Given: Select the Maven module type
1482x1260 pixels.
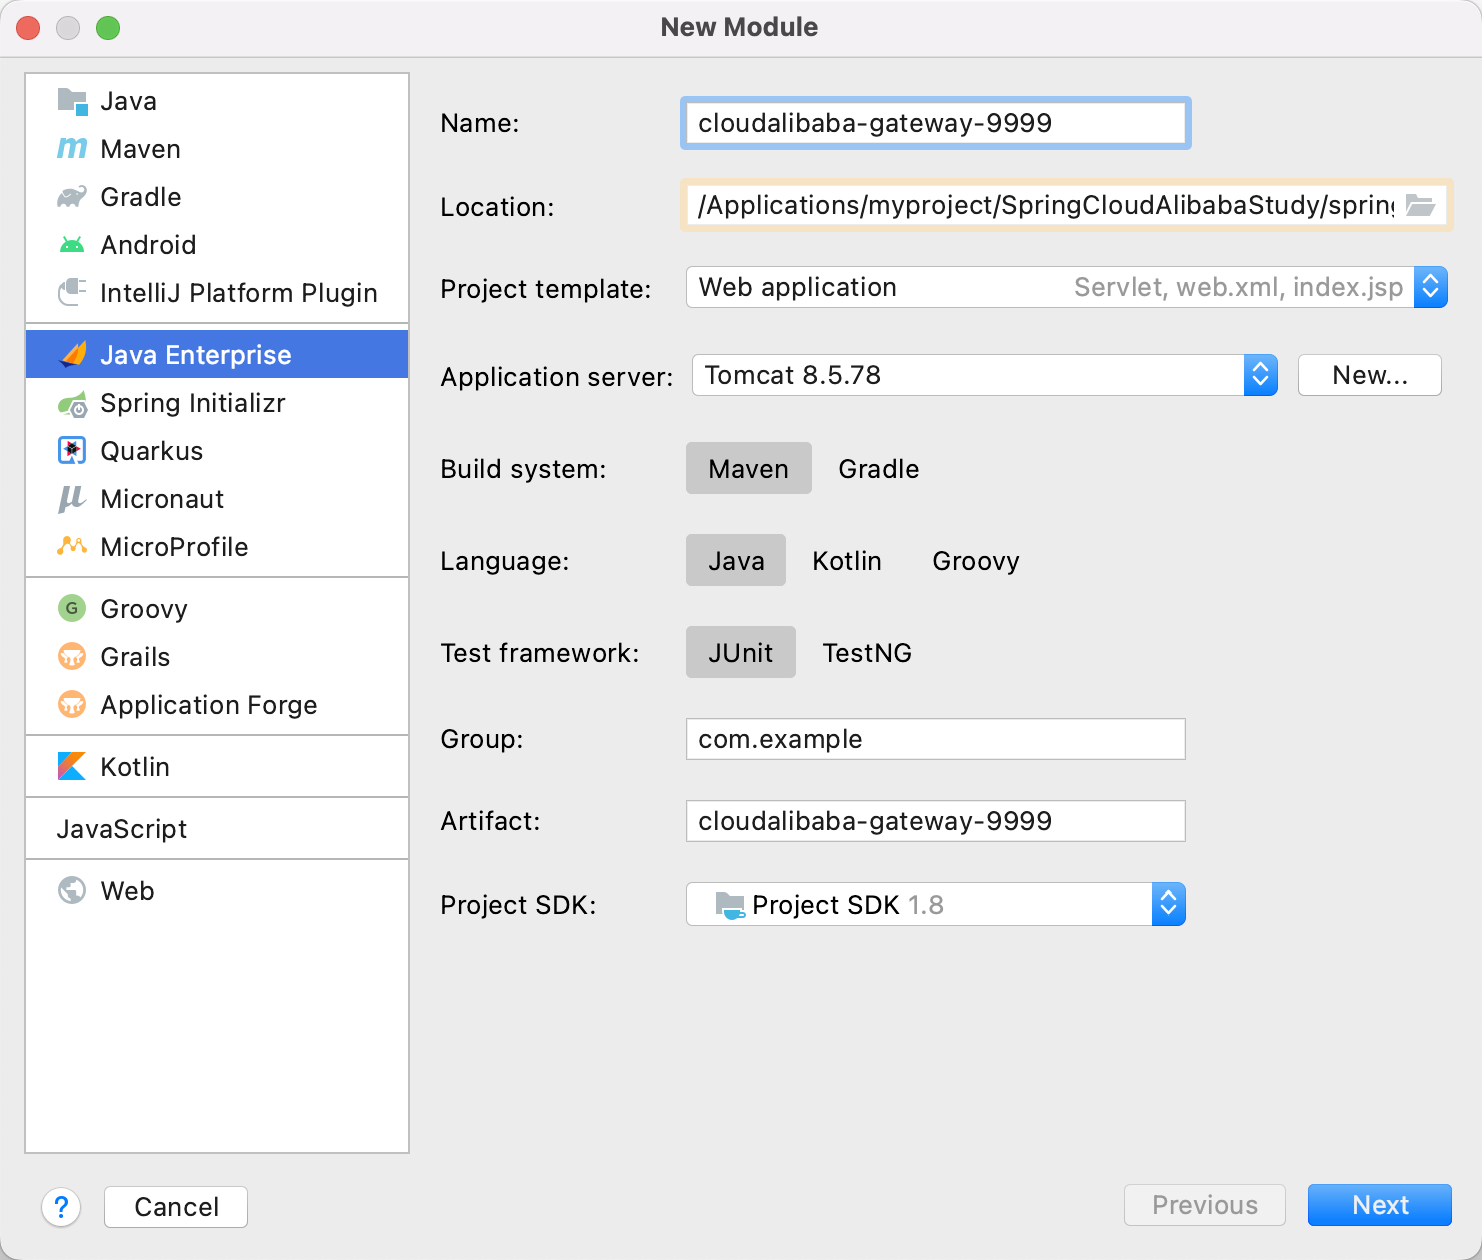Looking at the screenshot, I should point(217,149).
